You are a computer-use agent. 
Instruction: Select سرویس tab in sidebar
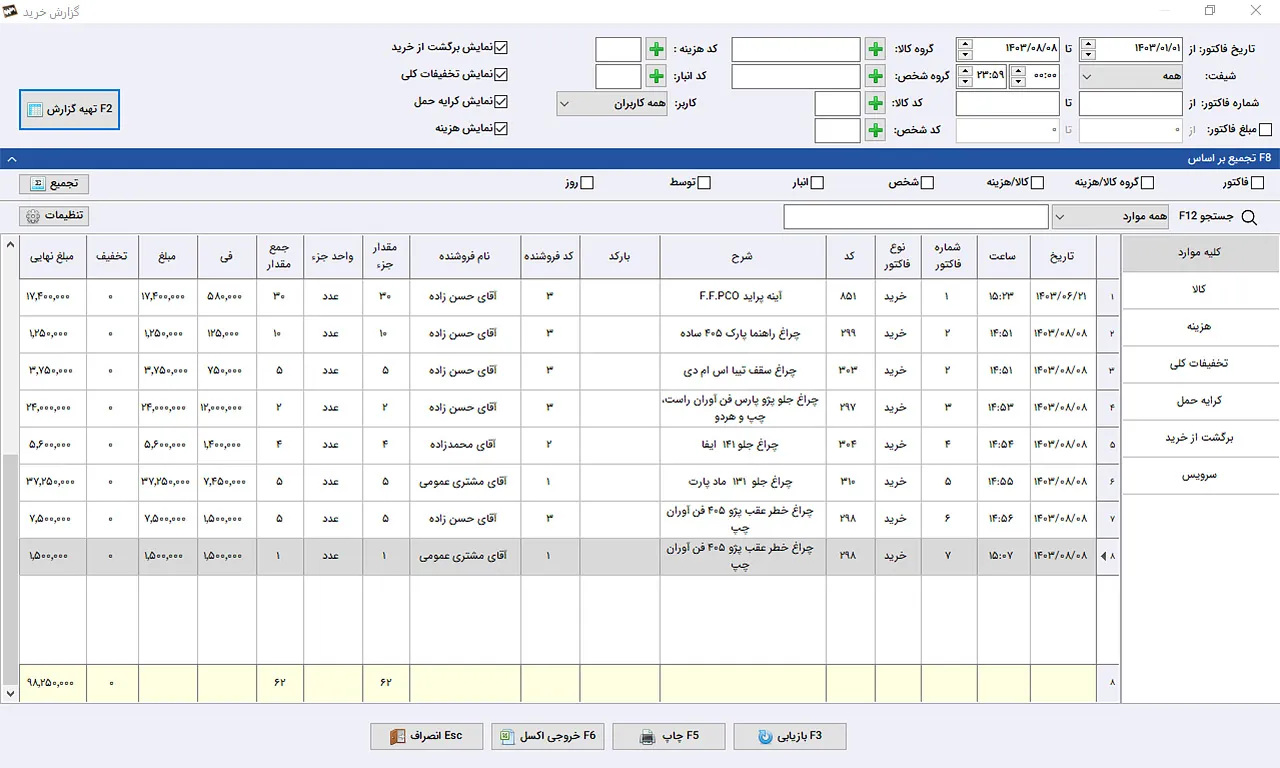(x=1201, y=476)
